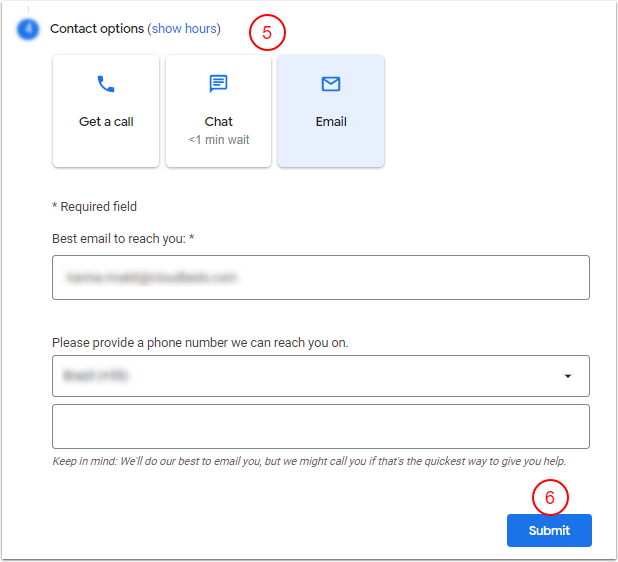Click the "<1 min wait" chat text
This screenshot has width=618, height=562.
click(218, 140)
